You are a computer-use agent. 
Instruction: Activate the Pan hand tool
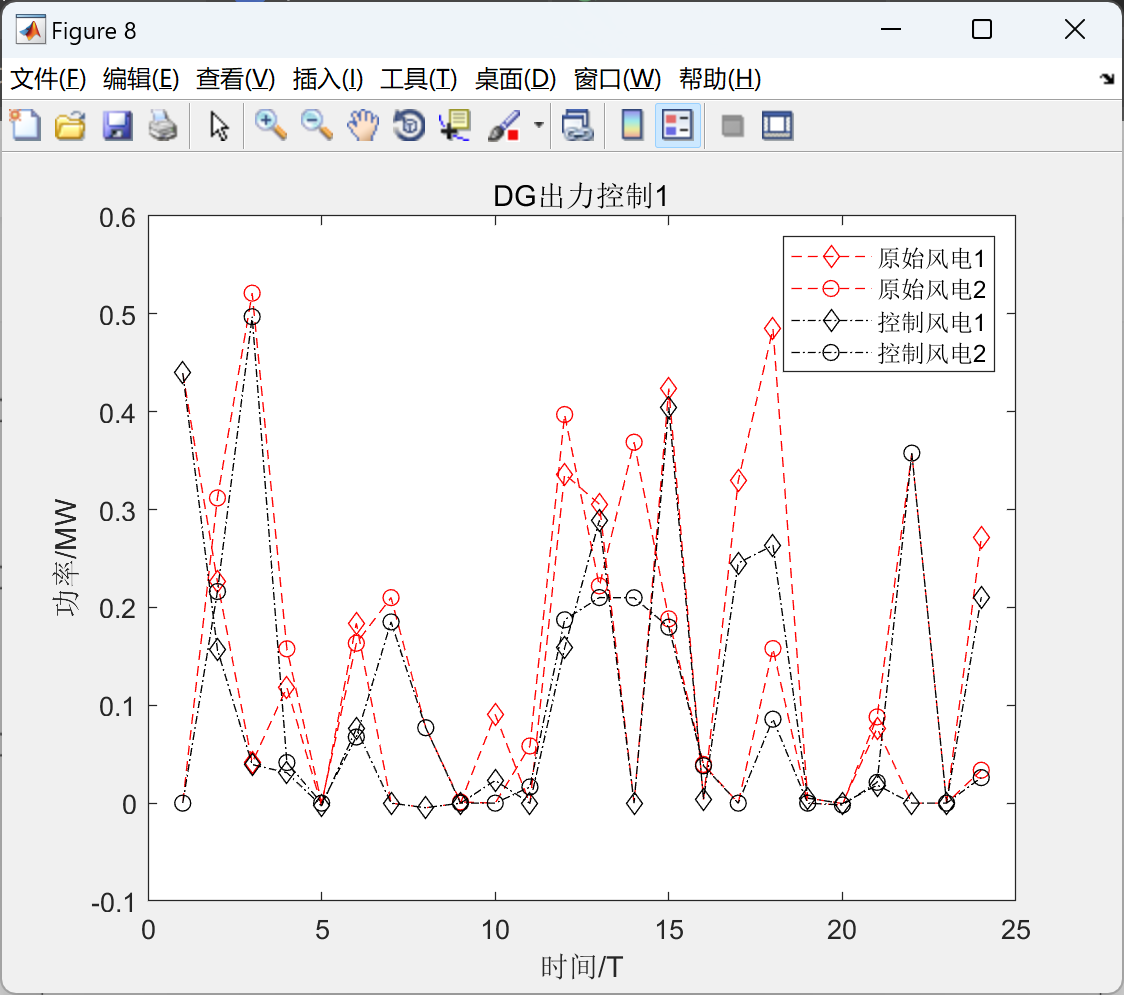[x=363, y=125]
